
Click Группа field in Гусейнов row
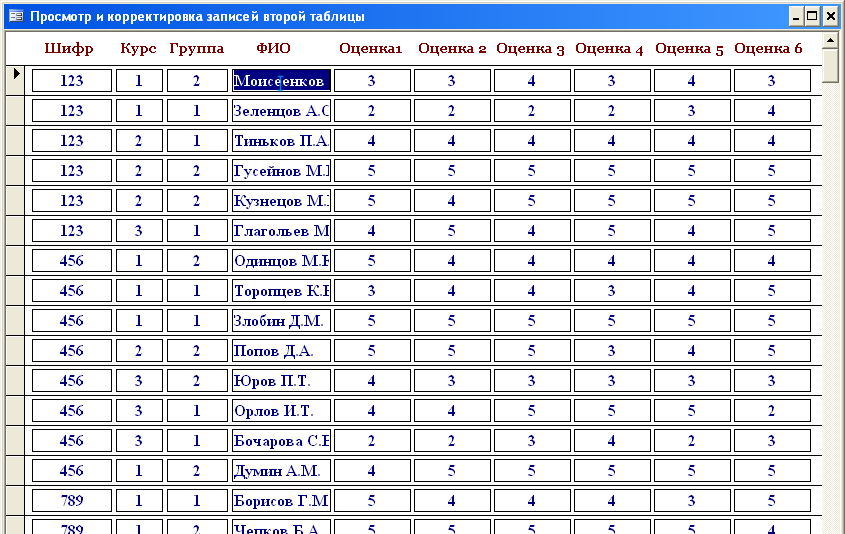(197, 171)
